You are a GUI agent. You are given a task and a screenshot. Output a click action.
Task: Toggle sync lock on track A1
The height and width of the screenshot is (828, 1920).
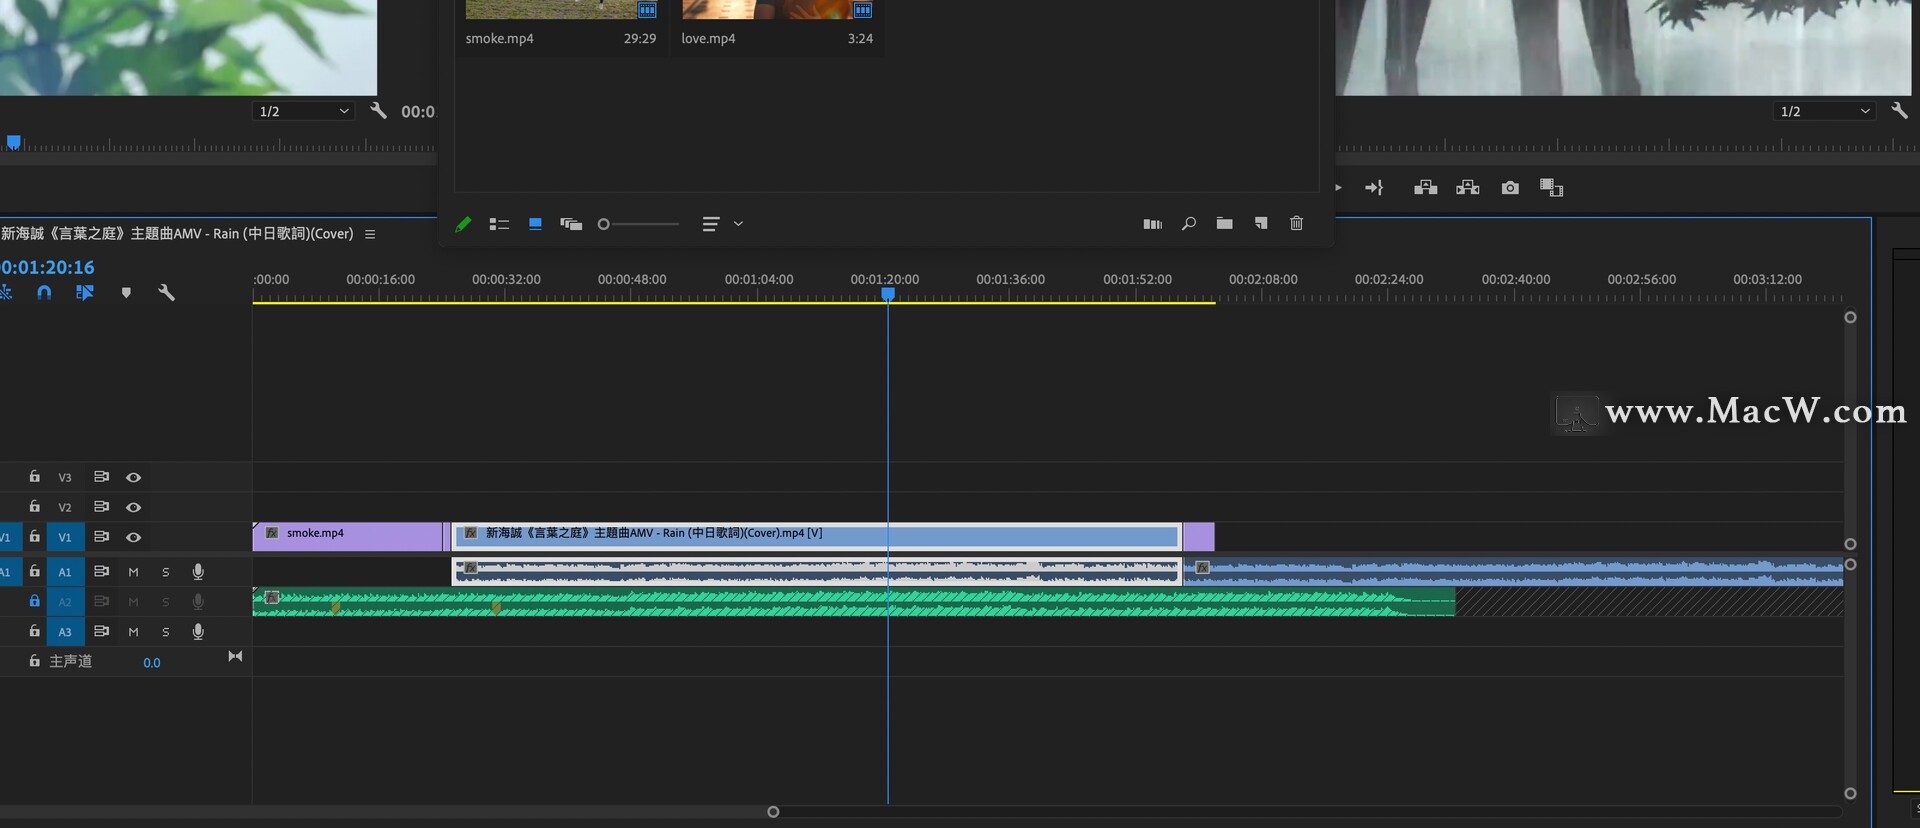(101, 571)
